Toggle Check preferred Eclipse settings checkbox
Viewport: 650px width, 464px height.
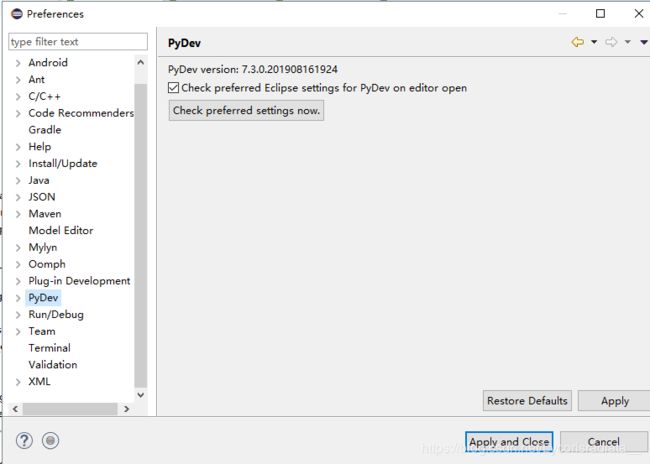[x=173, y=88]
